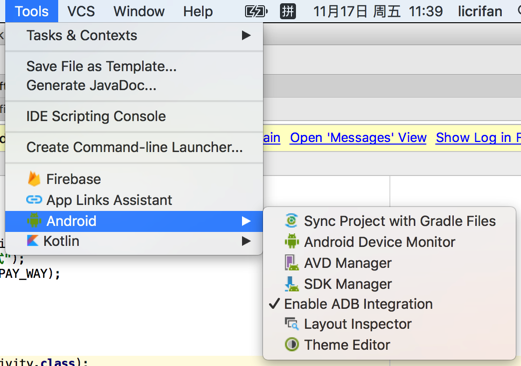The height and width of the screenshot is (366, 521).
Task: Open the Window menu
Action: pyautogui.click(x=139, y=11)
